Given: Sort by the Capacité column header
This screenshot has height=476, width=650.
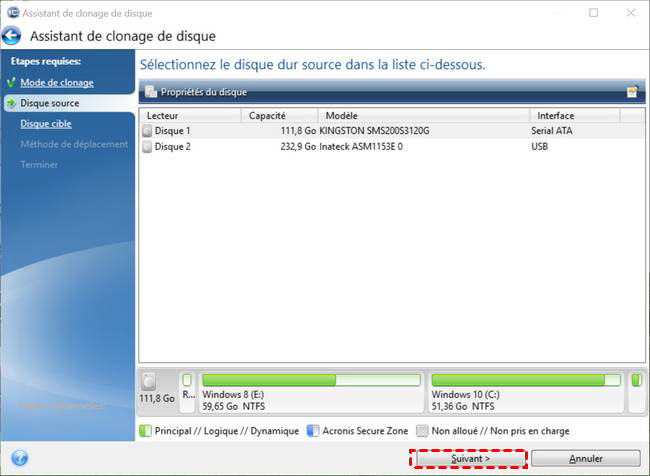Looking at the screenshot, I should click(x=279, y=116).
